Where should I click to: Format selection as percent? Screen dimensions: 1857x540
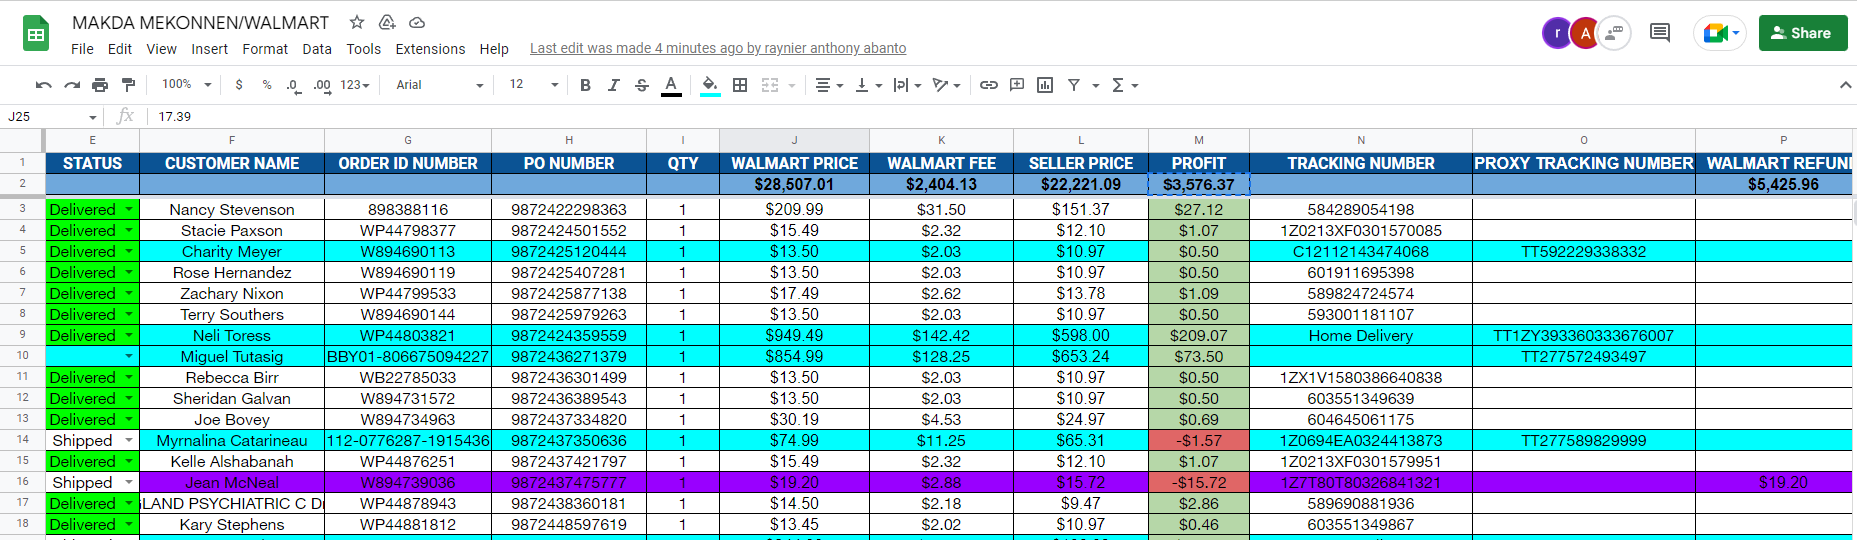pyautogui.click(x=267, y=85)
